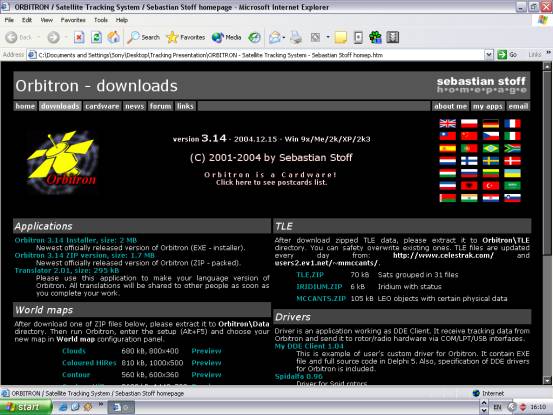Viewport: 553px width, 415px height.
Task: Open the my apps page tab
Action: [x=487, y=106]
